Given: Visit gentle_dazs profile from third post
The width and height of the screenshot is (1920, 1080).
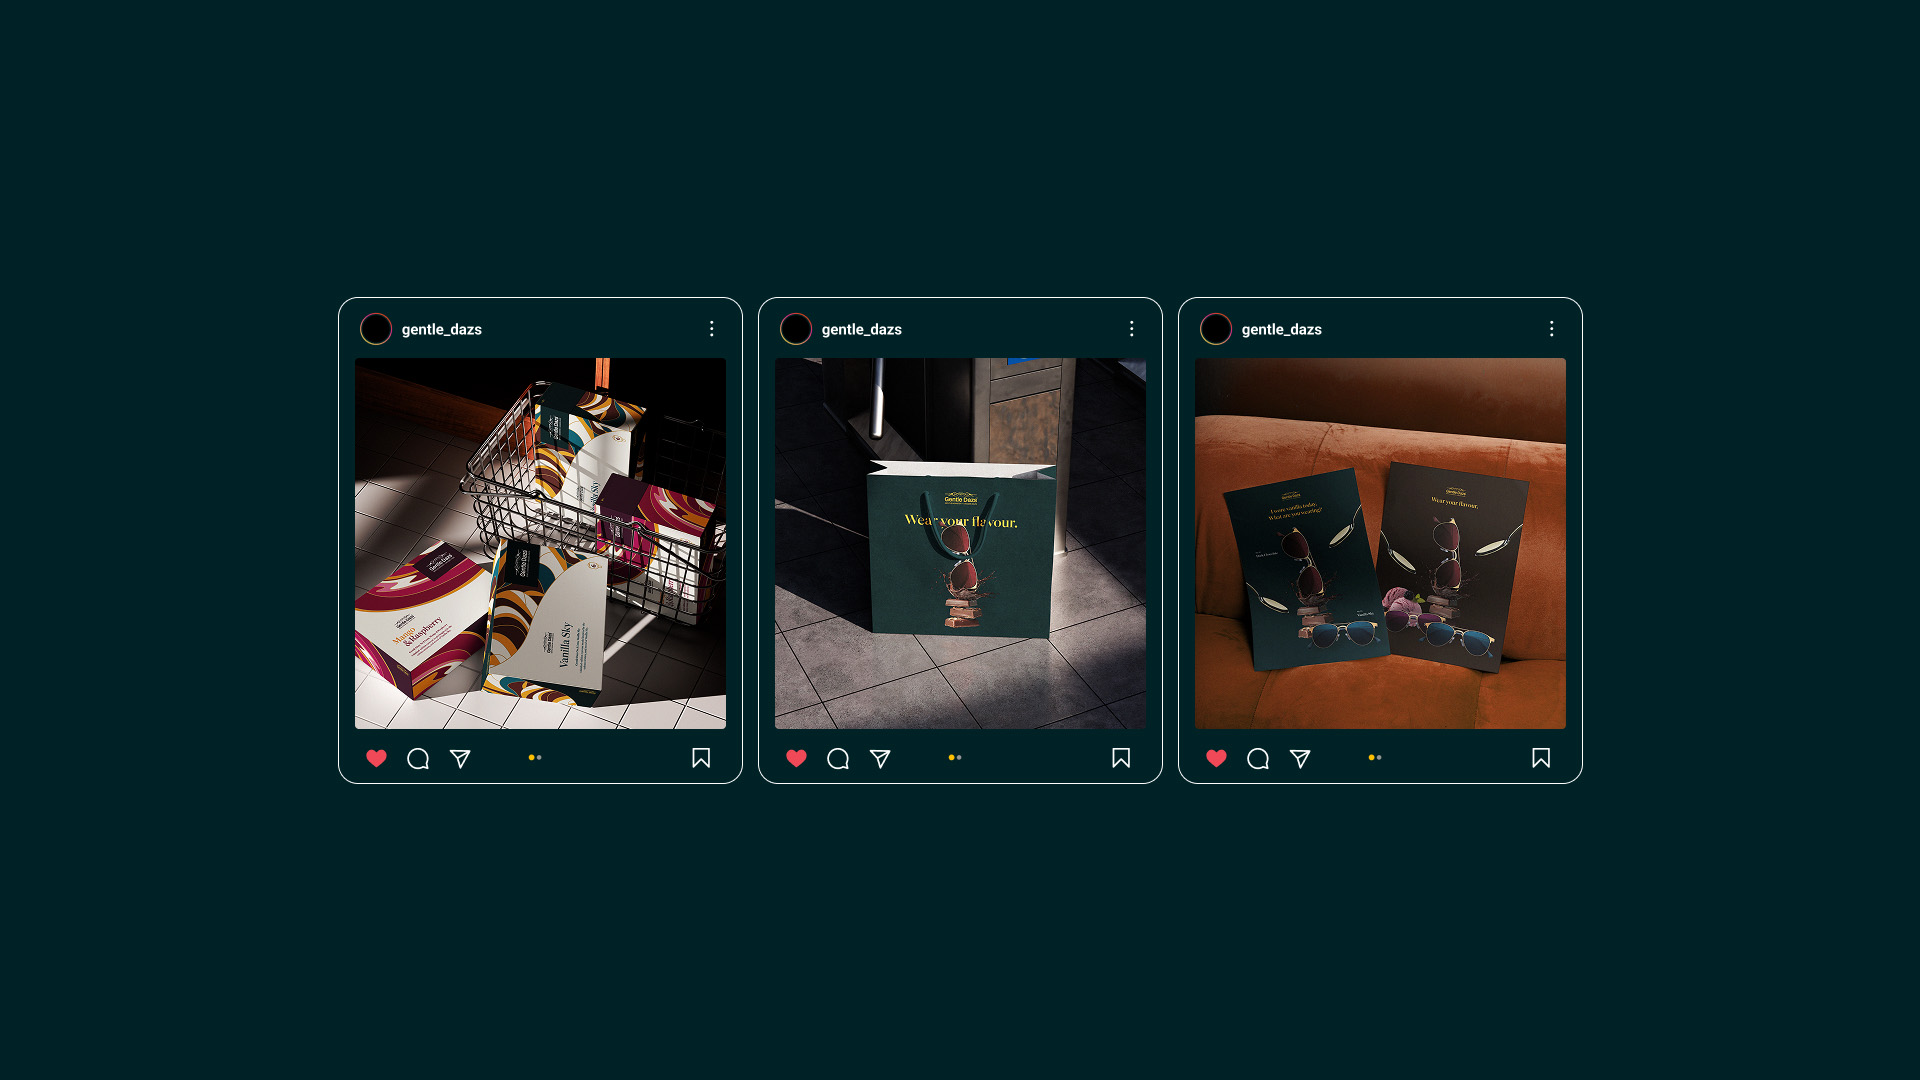Looking at the screenshot, I should (x=1281, y=329).
